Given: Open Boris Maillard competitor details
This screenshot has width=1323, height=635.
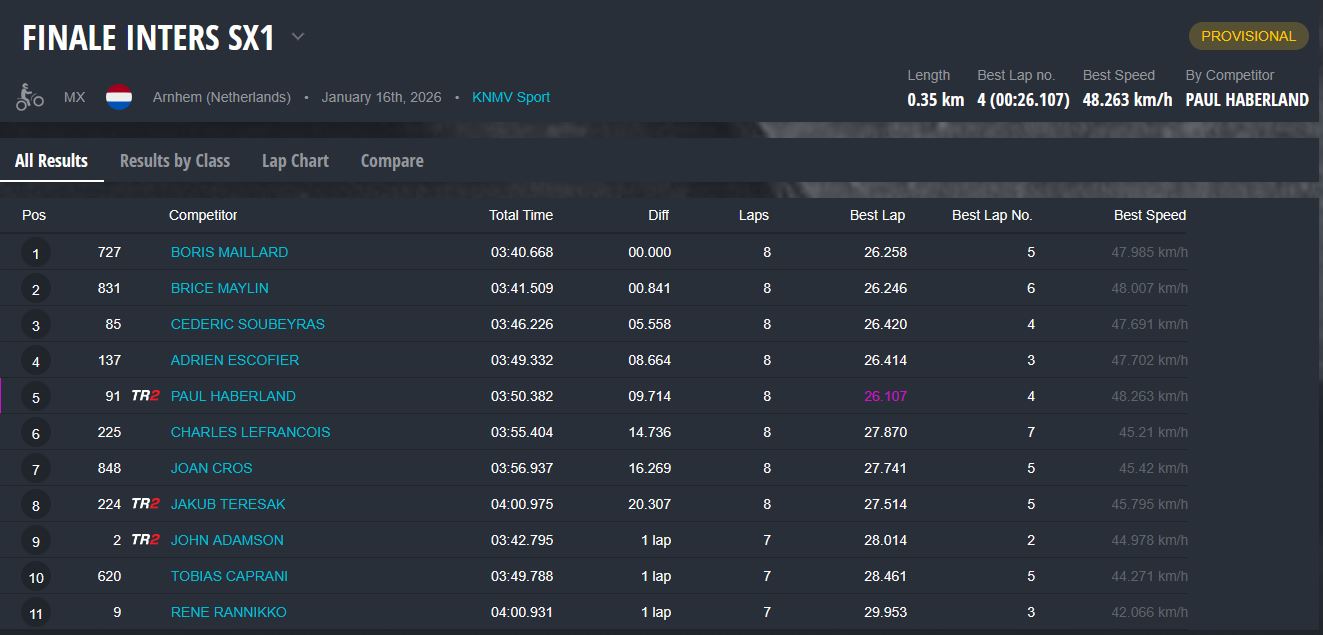Looking at the screenshot, I should click(229, 252).
